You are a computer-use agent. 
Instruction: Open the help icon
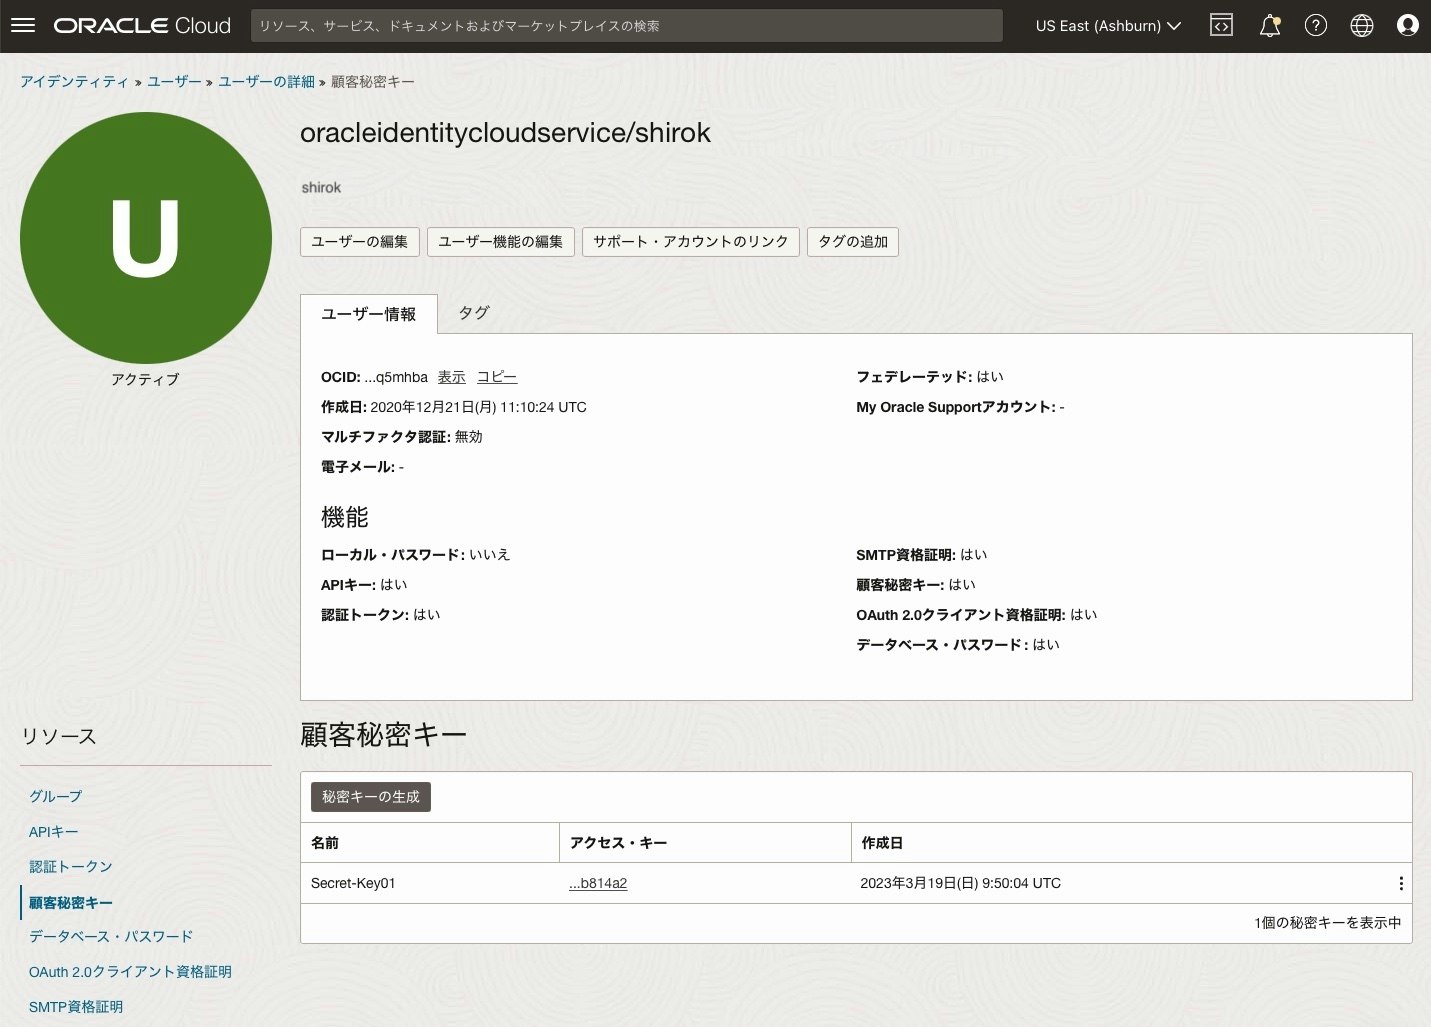pos(1315,25)
